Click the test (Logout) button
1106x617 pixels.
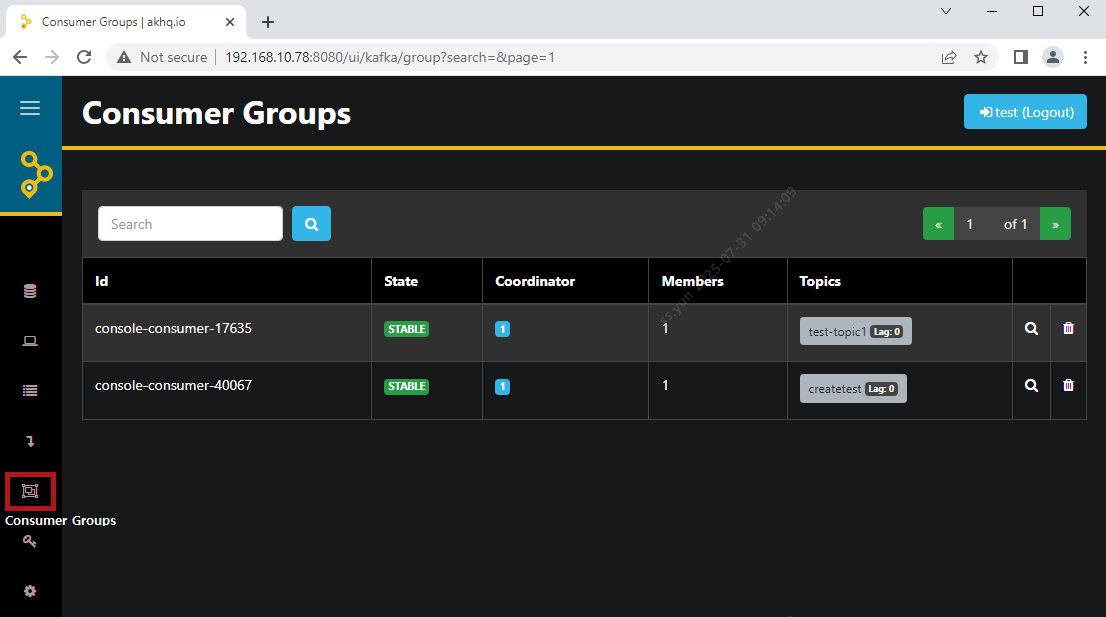[x=1025, y=112]
